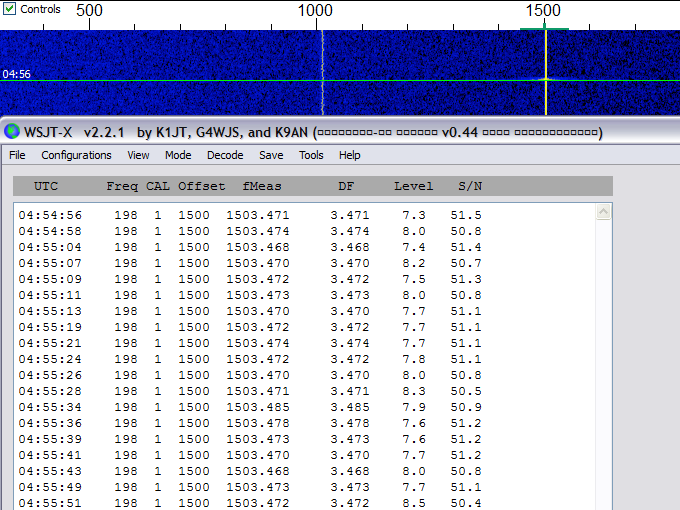Click the CAL column header
This screenshot has width=680, height=510.
coord(157,186)
